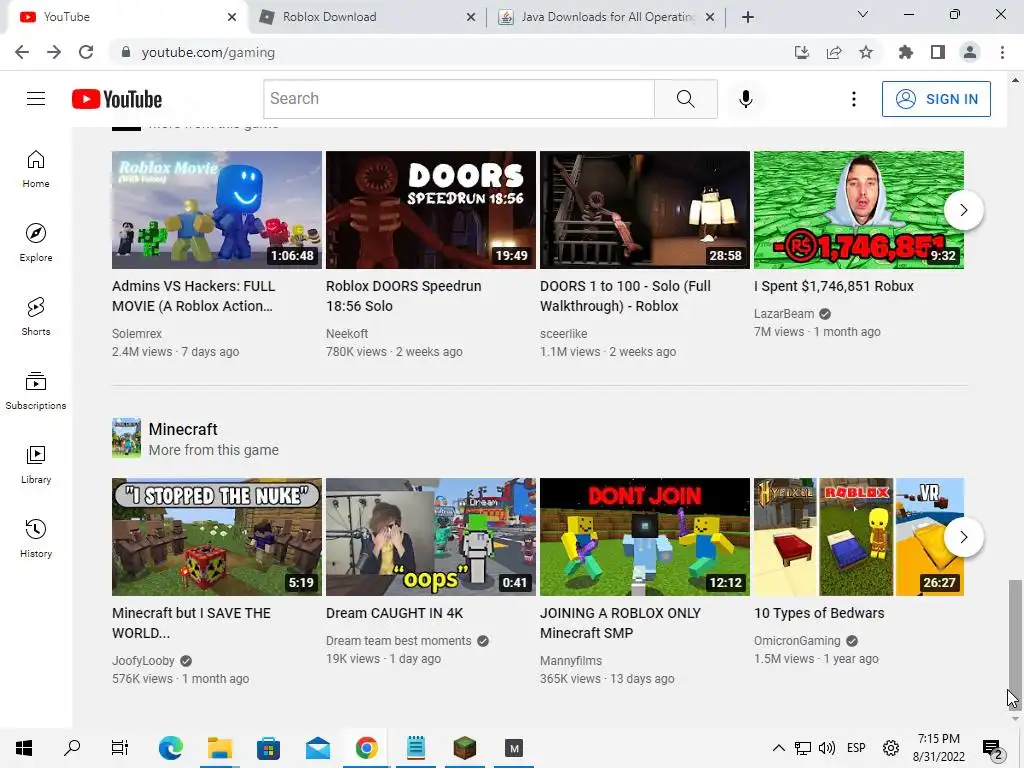Open Shorts in the sidebar
This screenshot has height=768, width=1024.
[x=36, y=316]
